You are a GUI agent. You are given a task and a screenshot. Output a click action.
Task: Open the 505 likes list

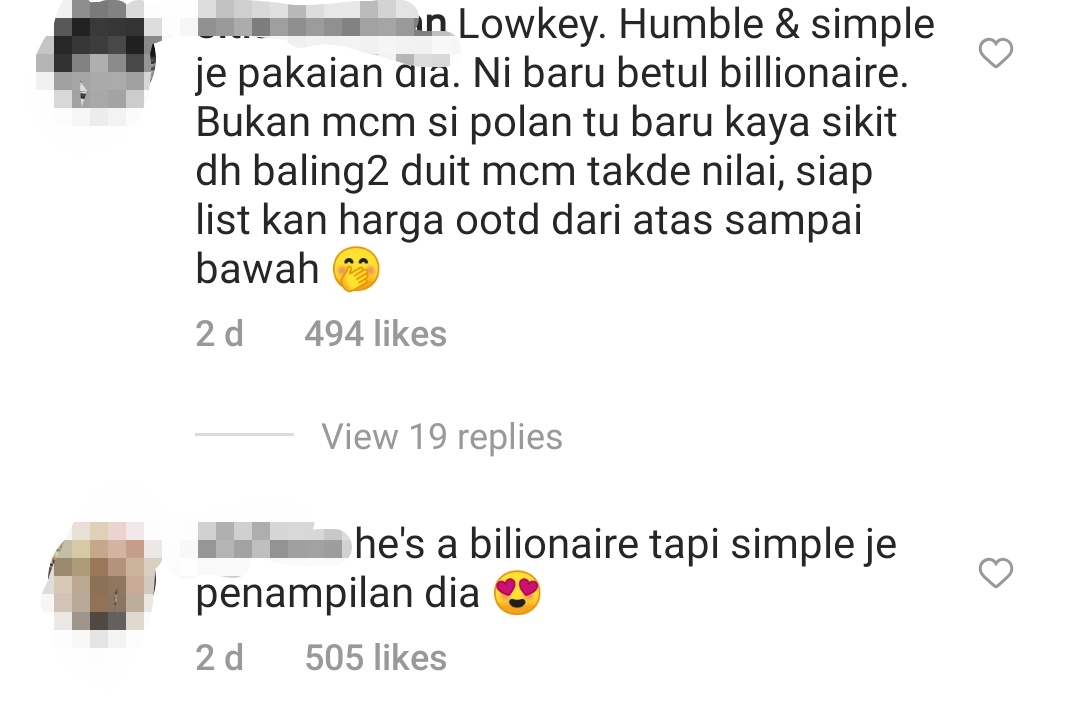(x=375, y=658)
